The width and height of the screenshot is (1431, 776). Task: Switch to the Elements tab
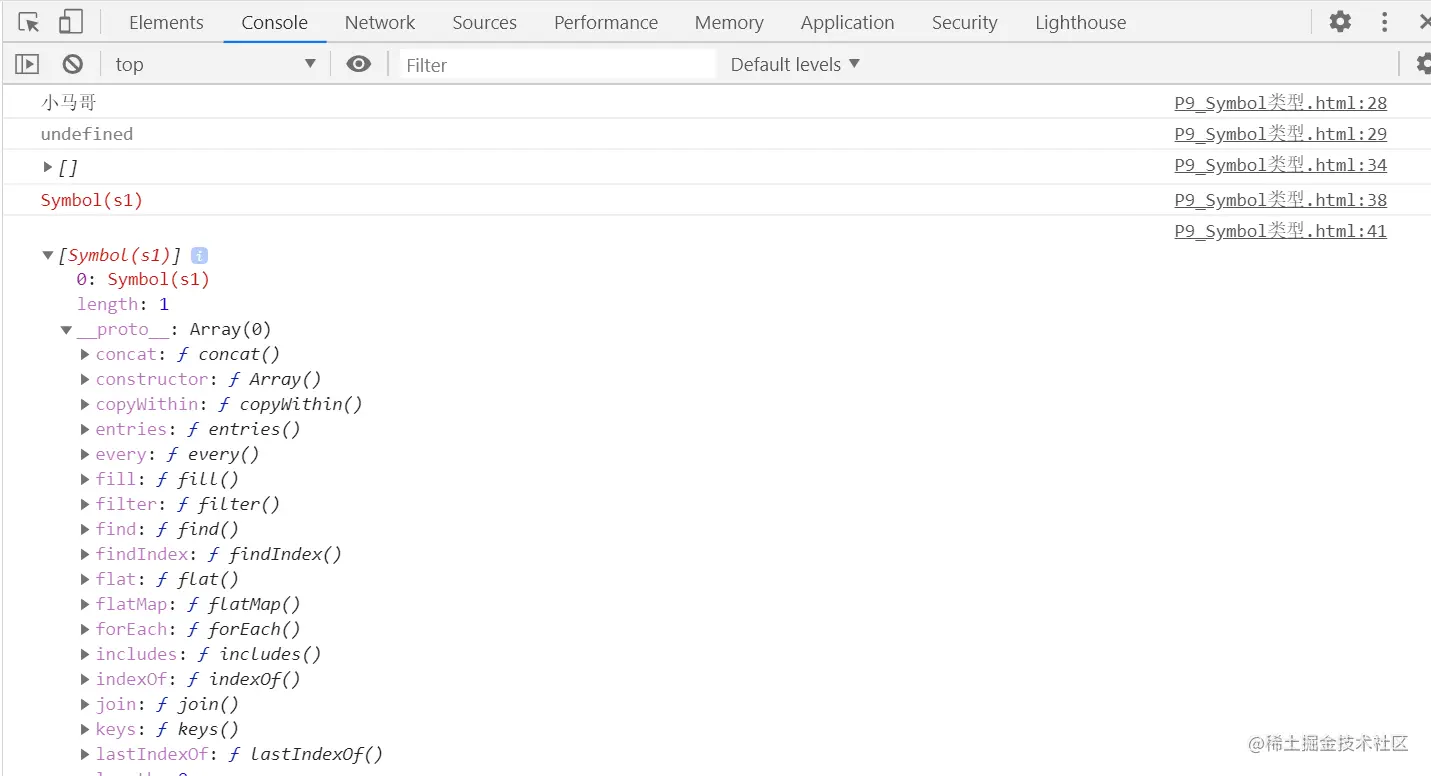click(166, 22)
